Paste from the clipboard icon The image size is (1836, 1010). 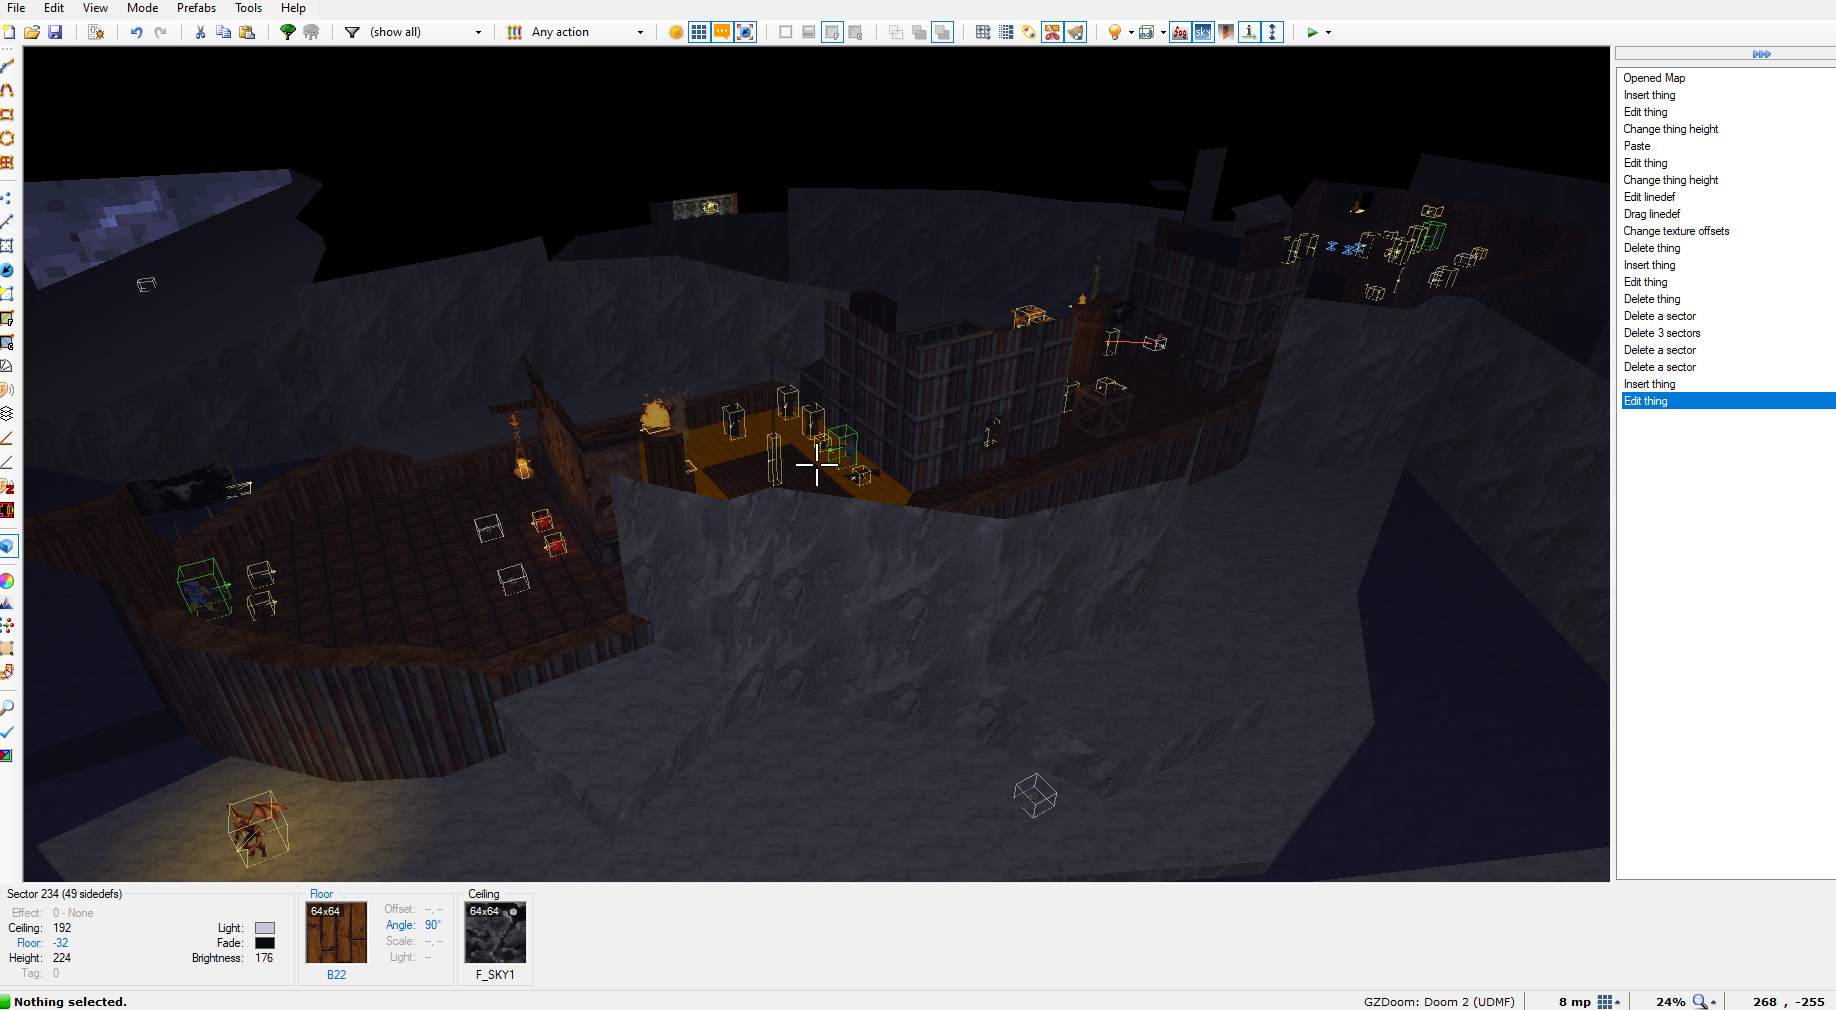point(247,32)
